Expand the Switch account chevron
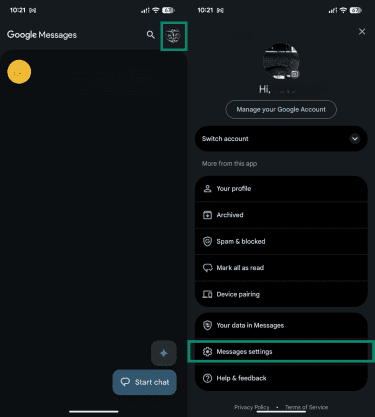 tap(355, 139)
